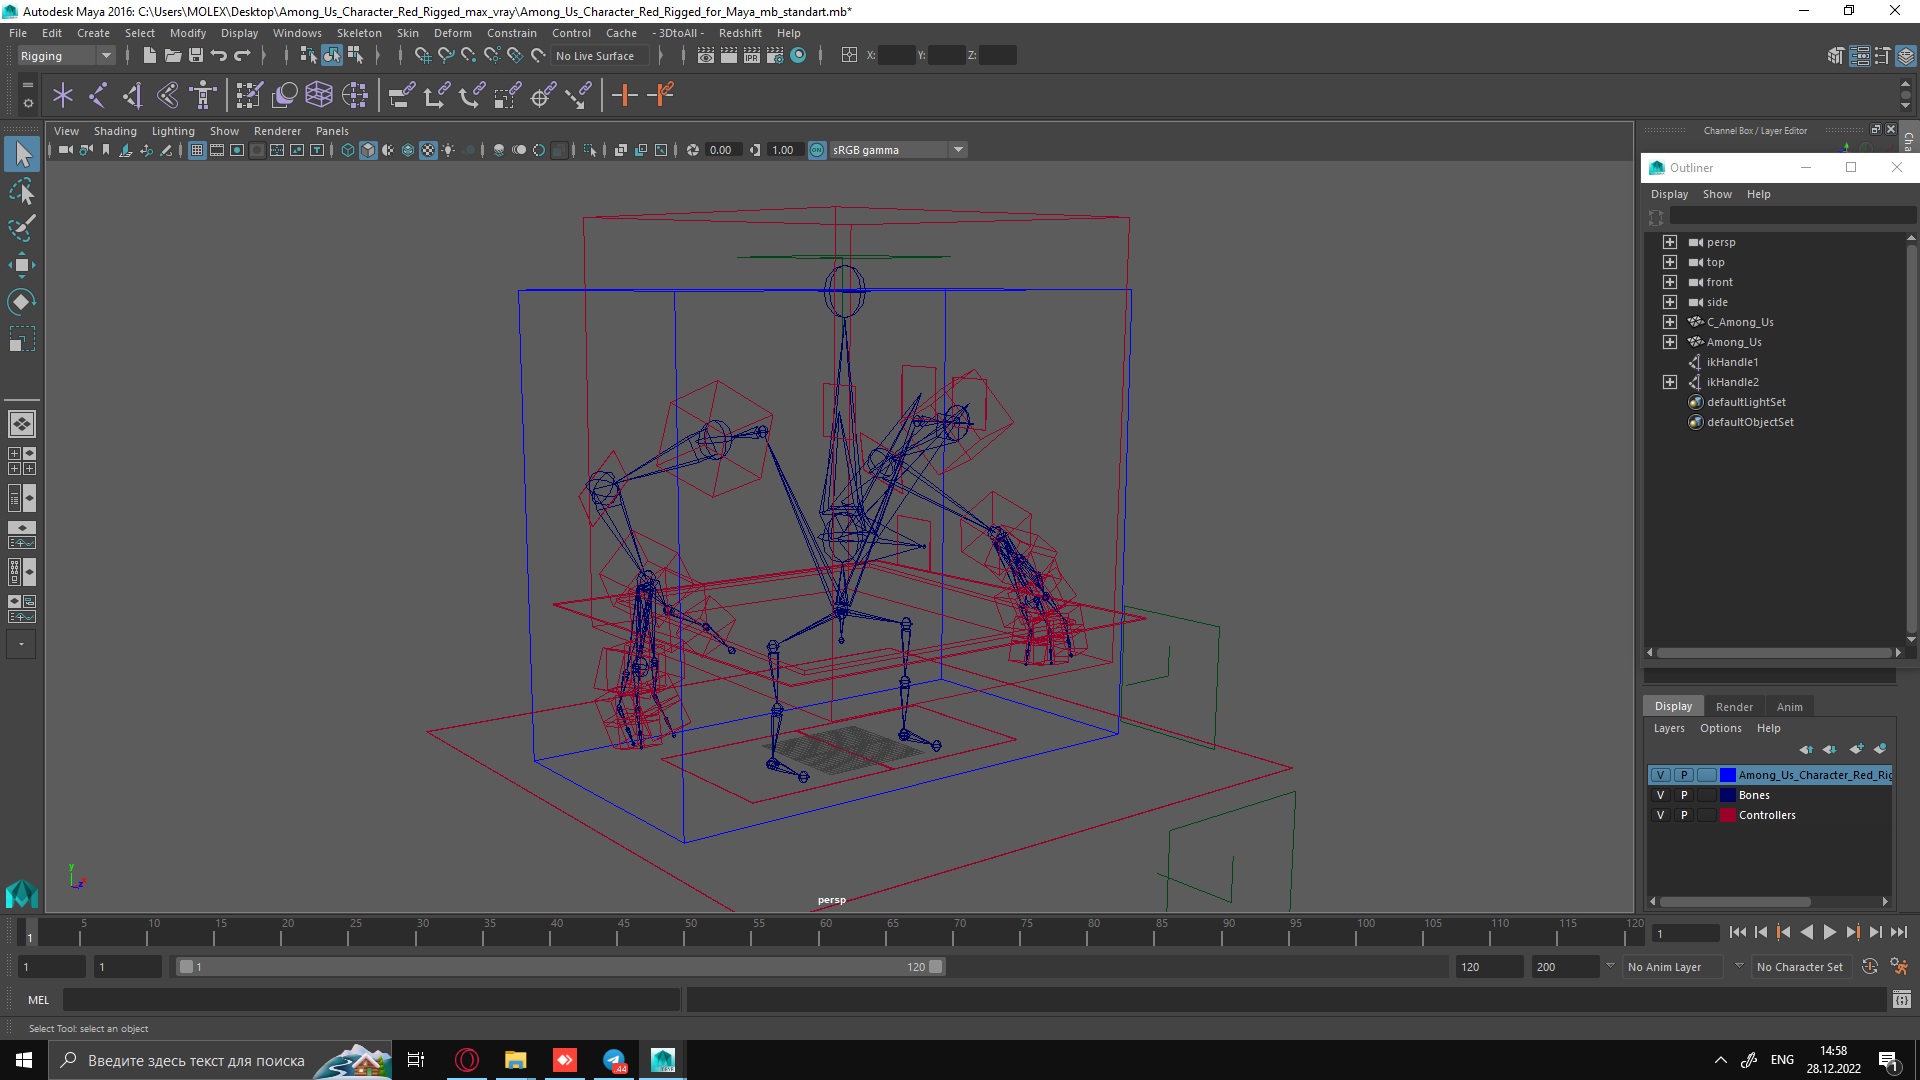This screenshot has height=1080, width=1920.
Task: Click blue color swatch of Among_Us layer
Action: pos(1727,775)
